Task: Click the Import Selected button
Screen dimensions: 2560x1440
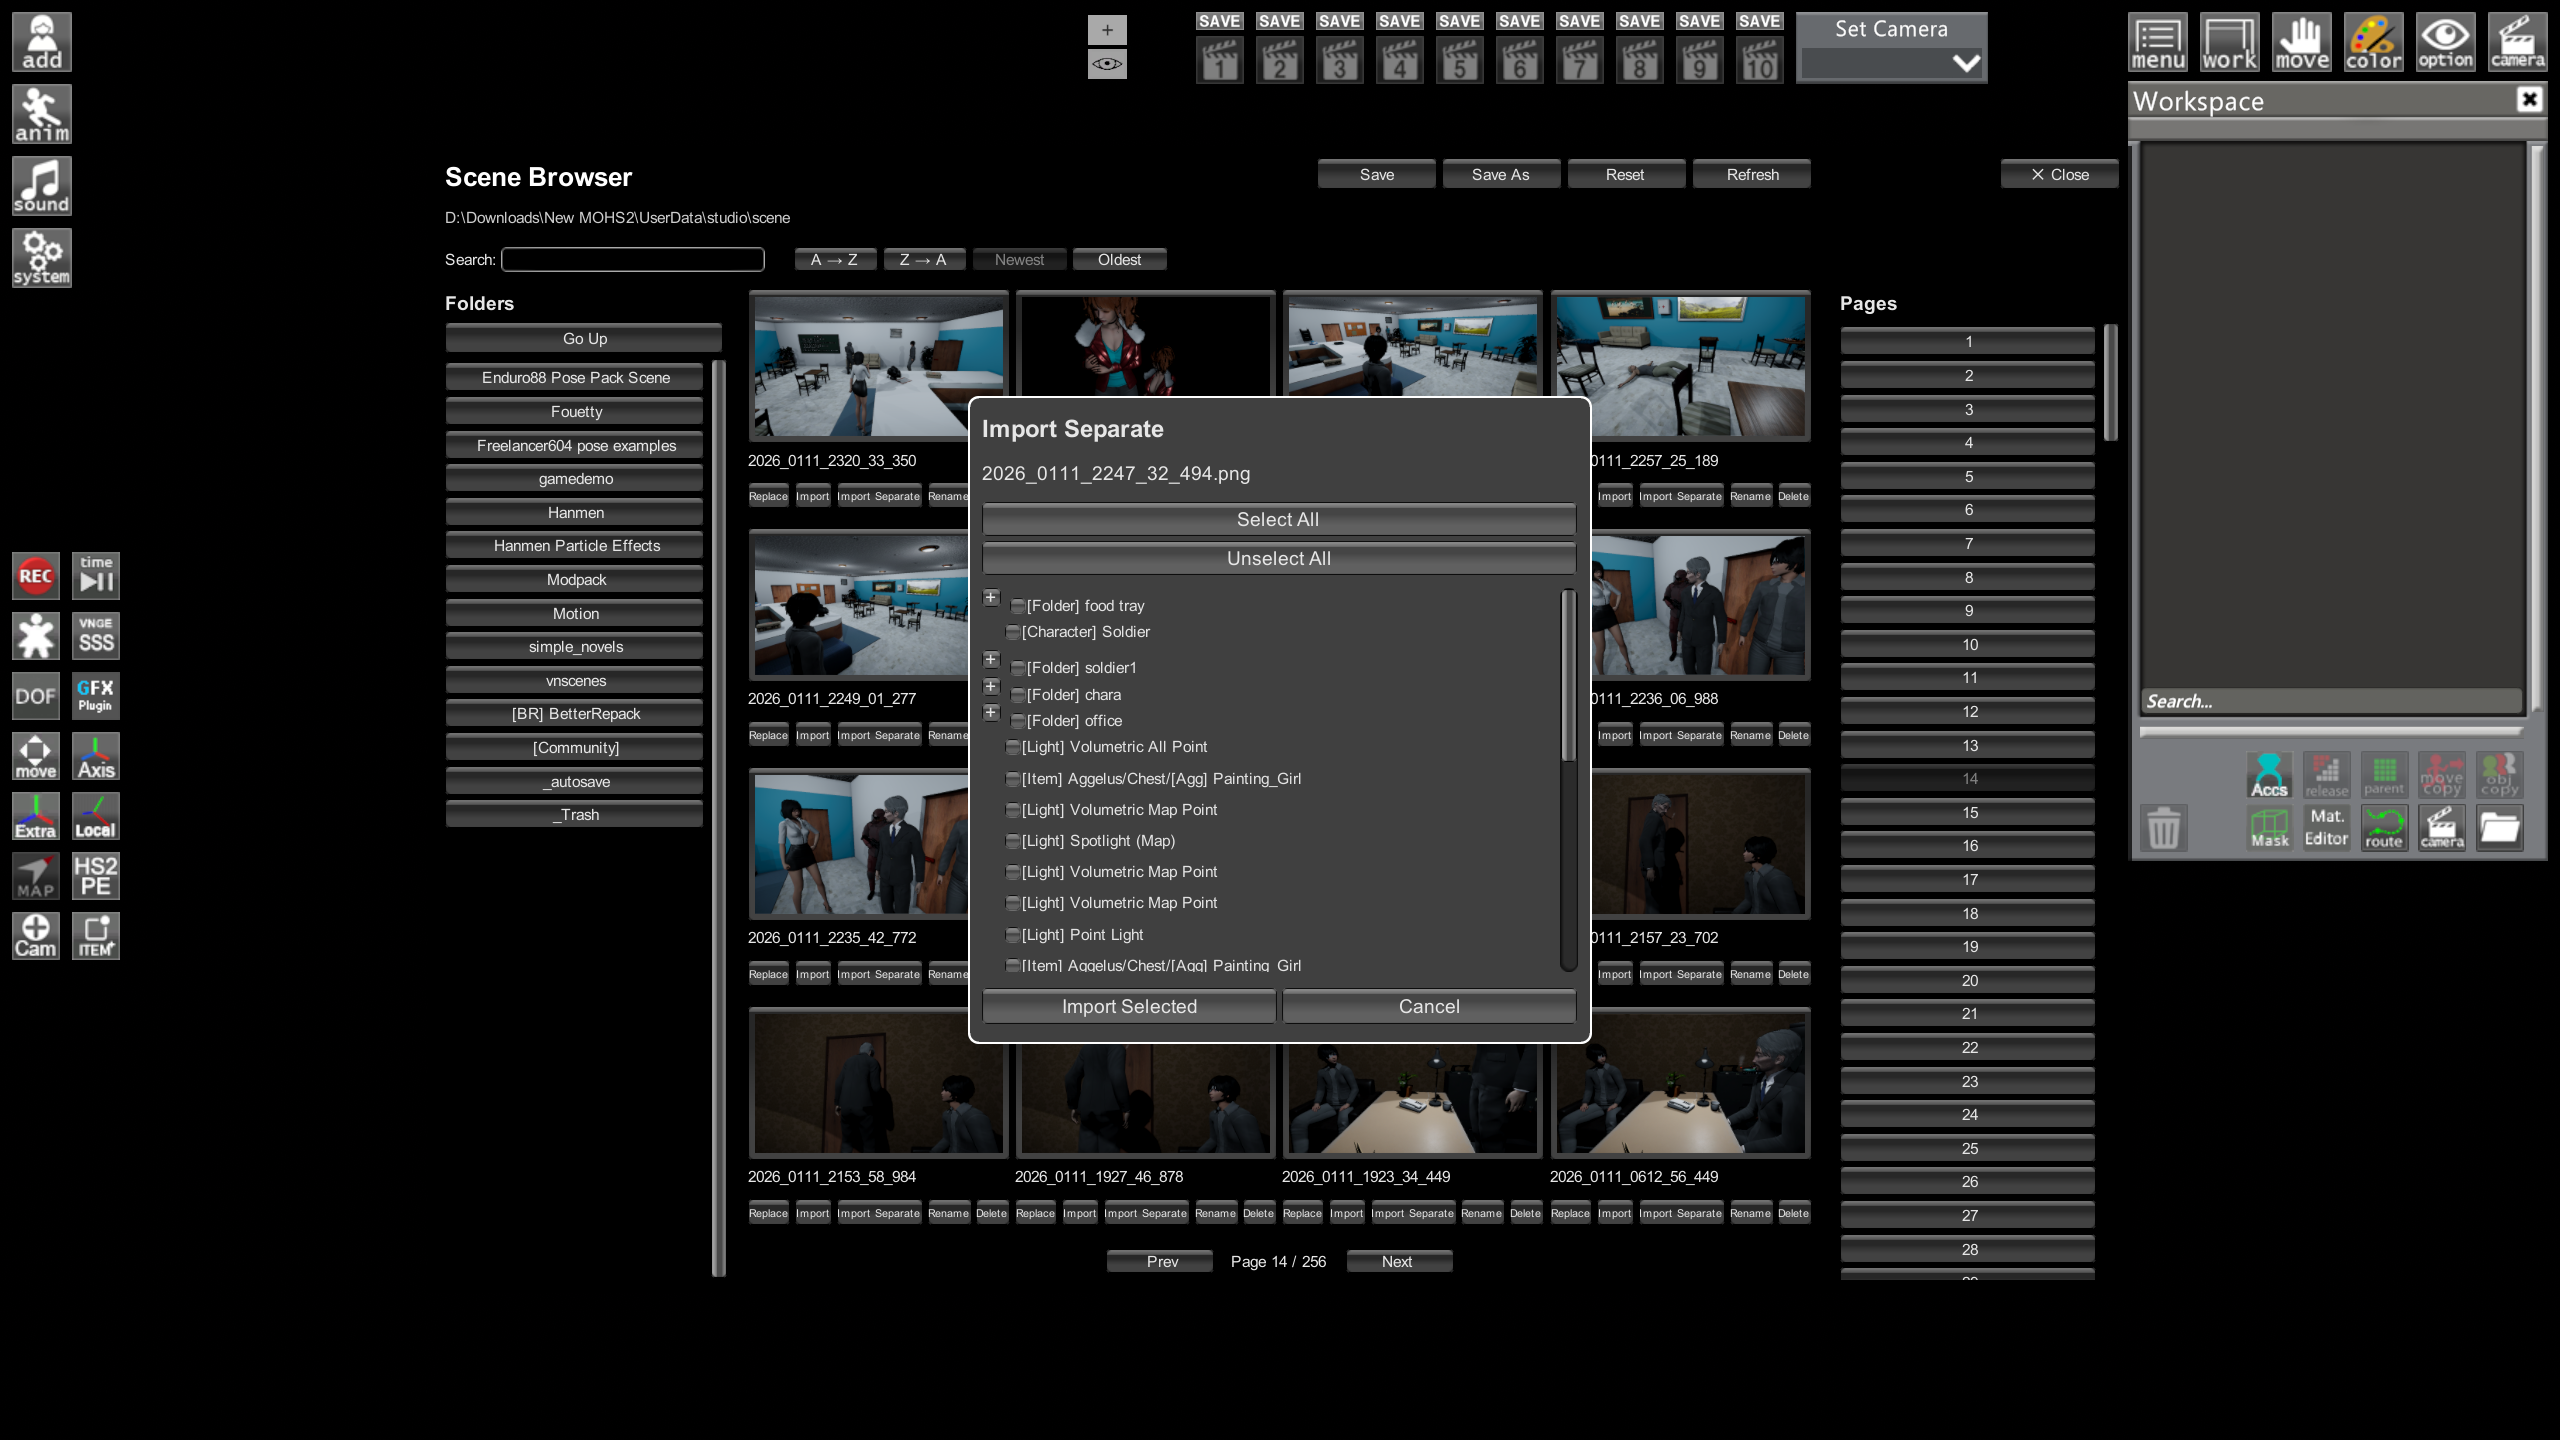Action: click(1129, 1007)
